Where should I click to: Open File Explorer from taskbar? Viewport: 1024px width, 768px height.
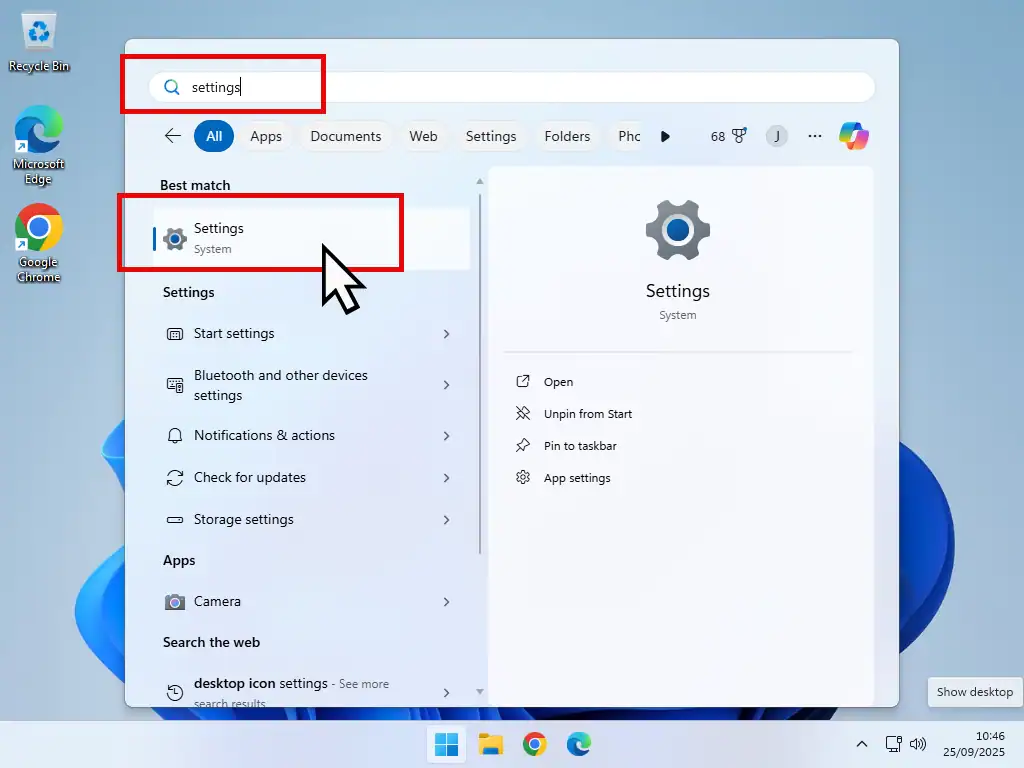click(490, 744)
